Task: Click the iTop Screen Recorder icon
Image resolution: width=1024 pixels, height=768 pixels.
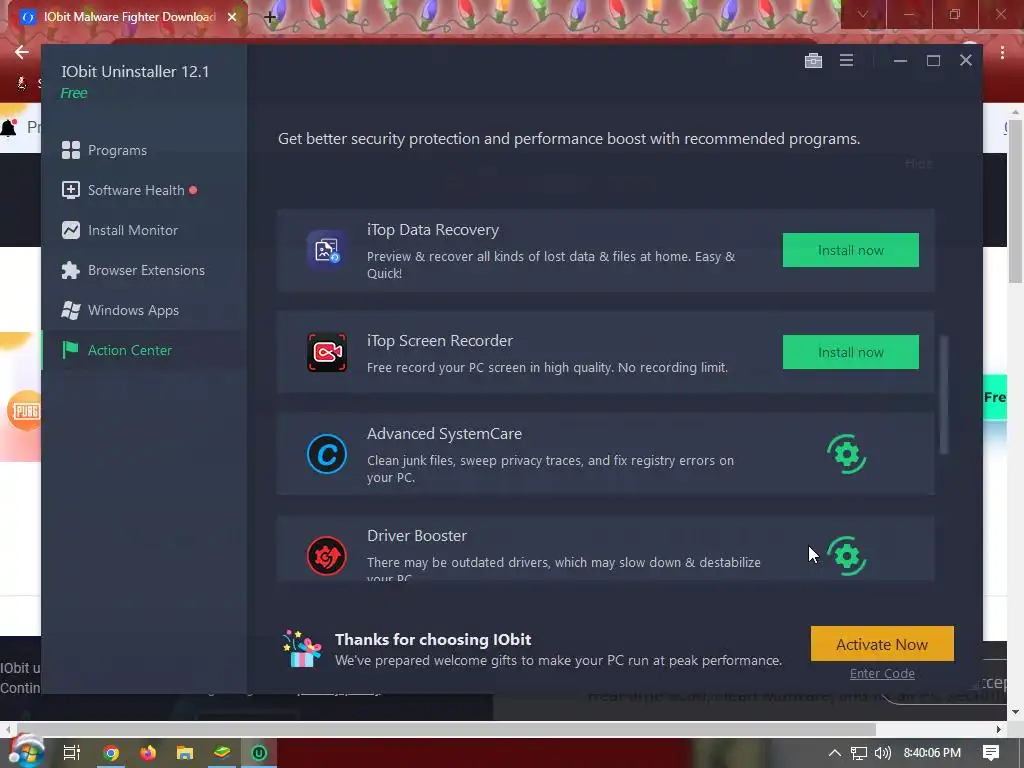Action: pyautogui.click(x=327, y=352)
